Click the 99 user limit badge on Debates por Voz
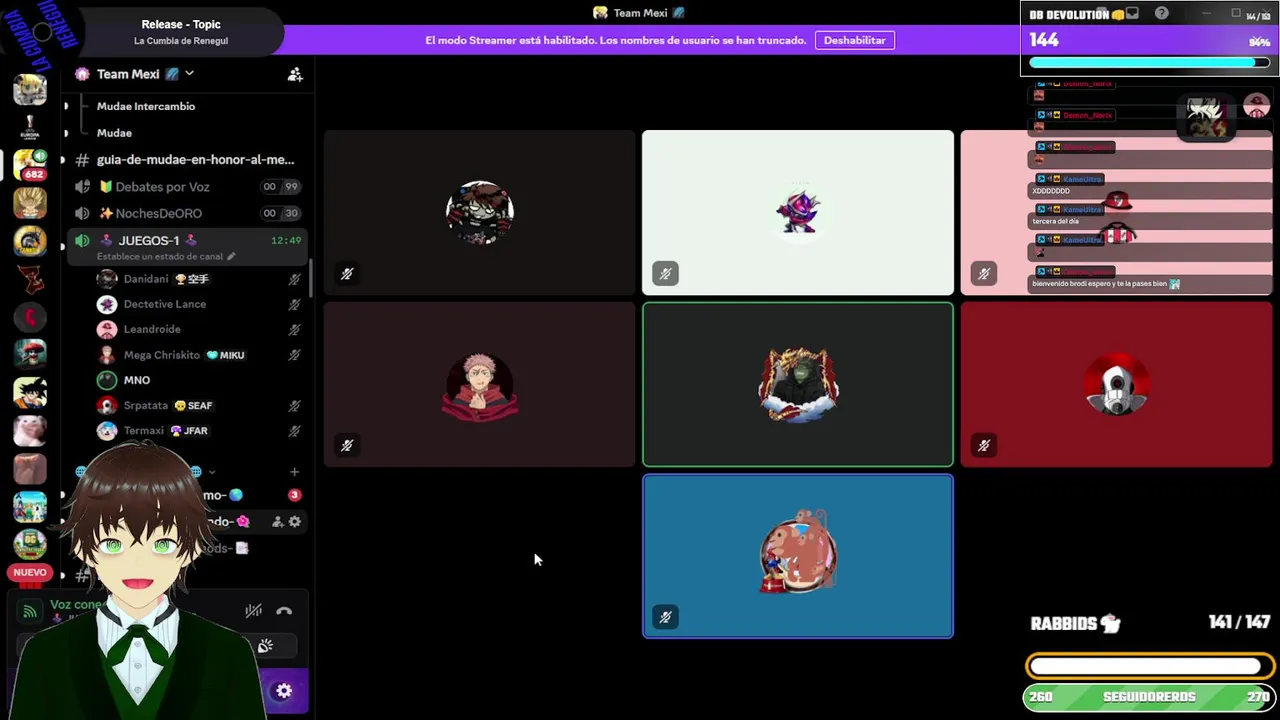Screen dimensions: 1280x720 tap(291, 186)
